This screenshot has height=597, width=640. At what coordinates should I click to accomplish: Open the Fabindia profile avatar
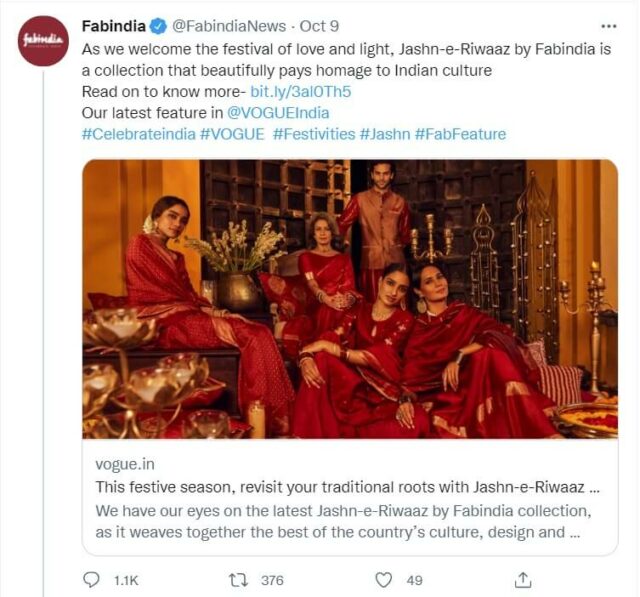click(x=44, y=42)
